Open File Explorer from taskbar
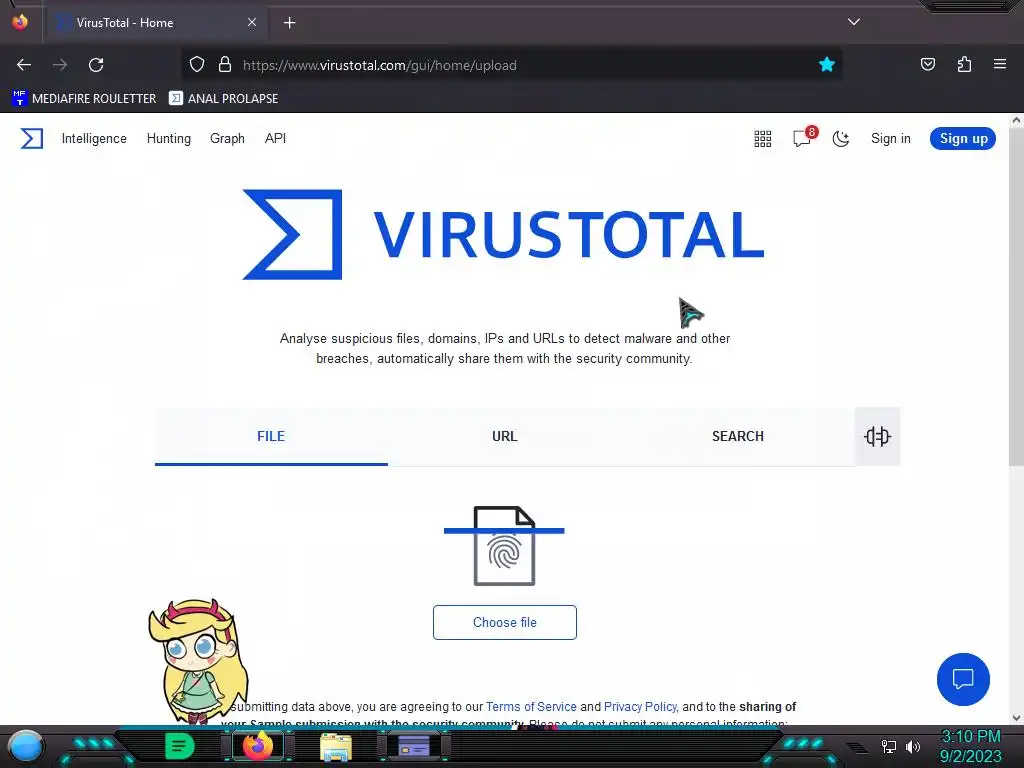The image size is (1024, 768). [x=336, y=746]
